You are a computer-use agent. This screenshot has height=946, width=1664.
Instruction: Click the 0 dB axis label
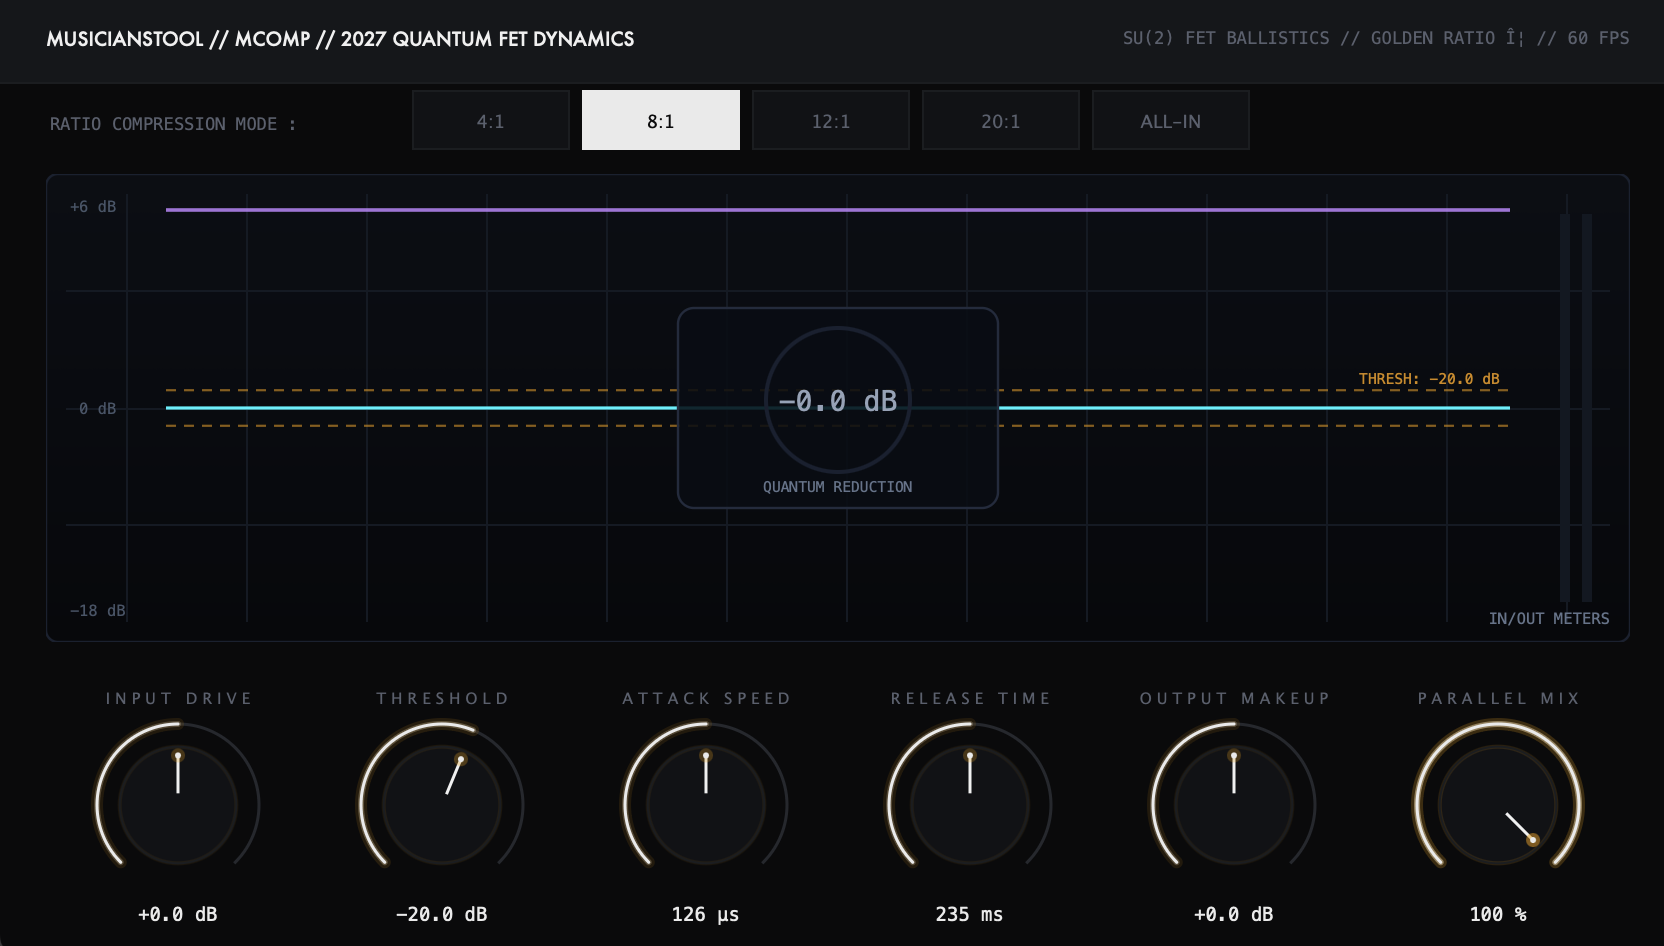[x=97, y=408]
